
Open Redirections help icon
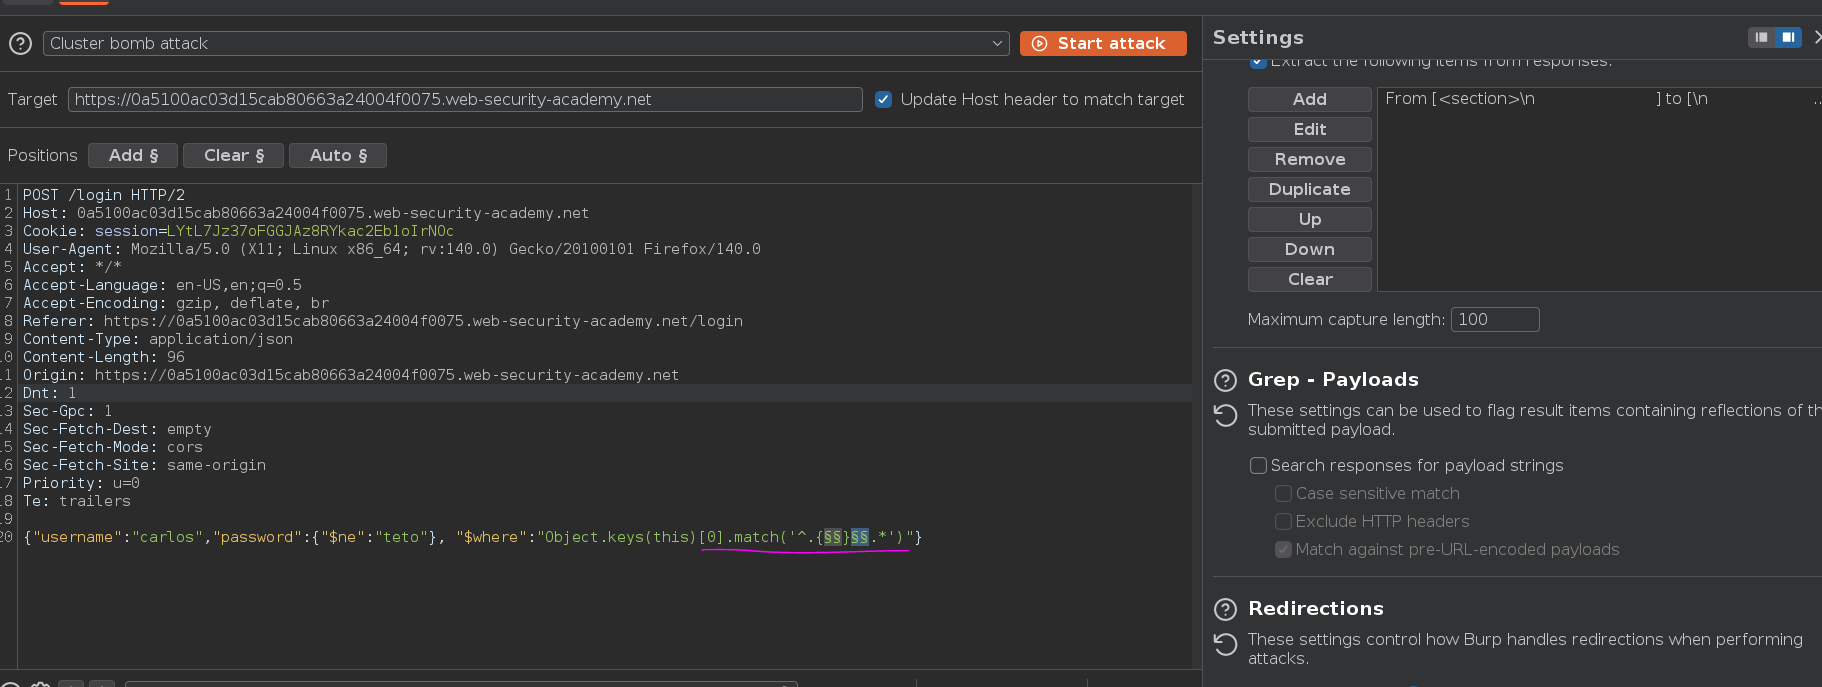click(1225, 609)
